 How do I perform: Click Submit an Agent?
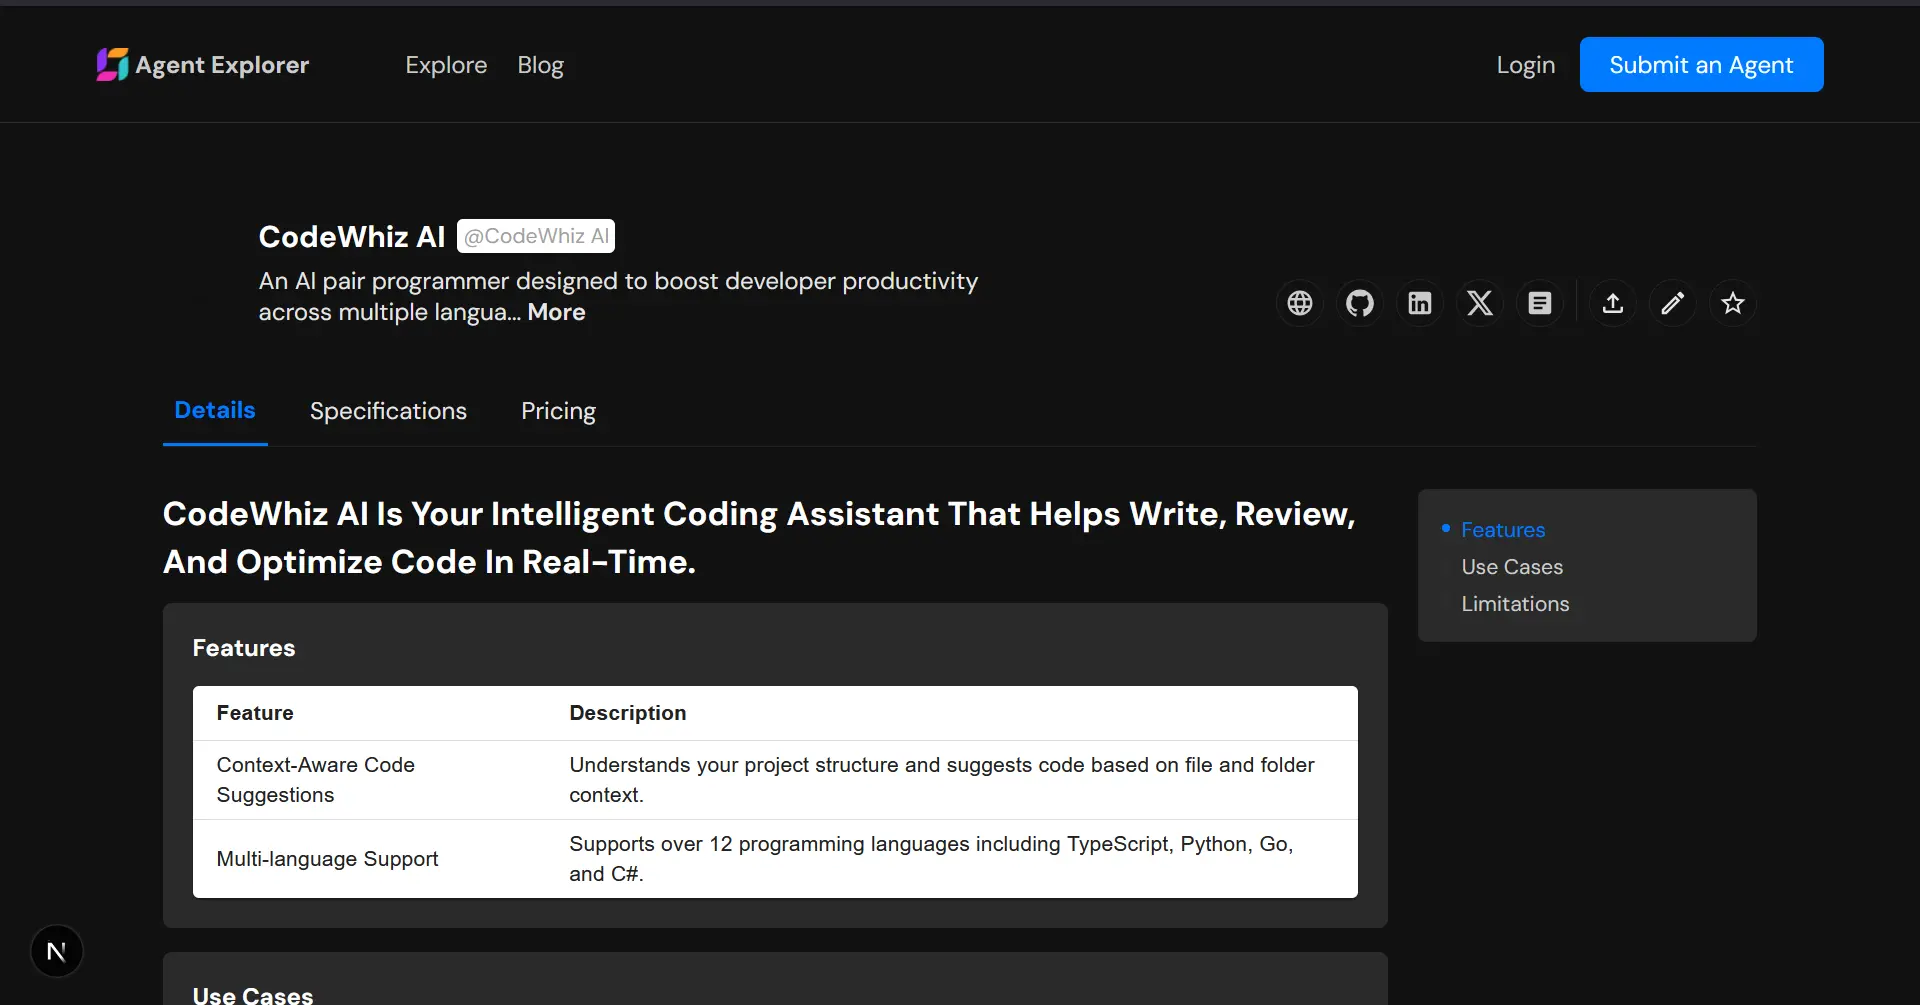coord(1702,64)
